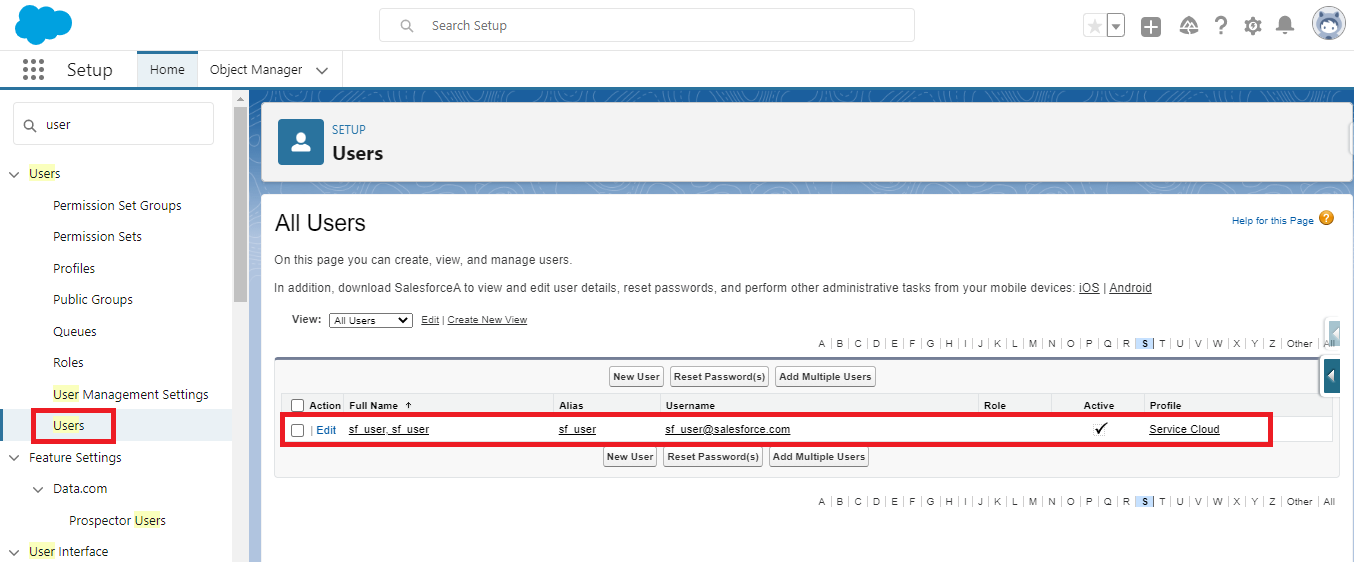
Task: Open Profiles in sidebar
Action: 74,268
